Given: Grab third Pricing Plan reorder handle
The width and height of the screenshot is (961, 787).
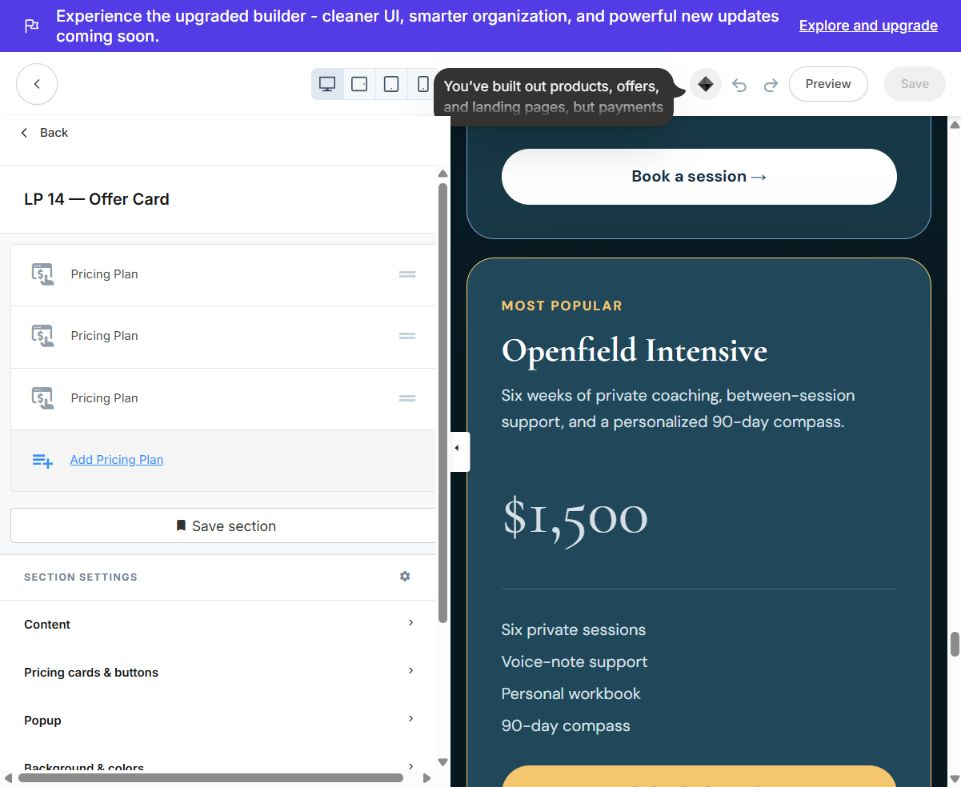Looking at the screenshot, I should point(407,398).
